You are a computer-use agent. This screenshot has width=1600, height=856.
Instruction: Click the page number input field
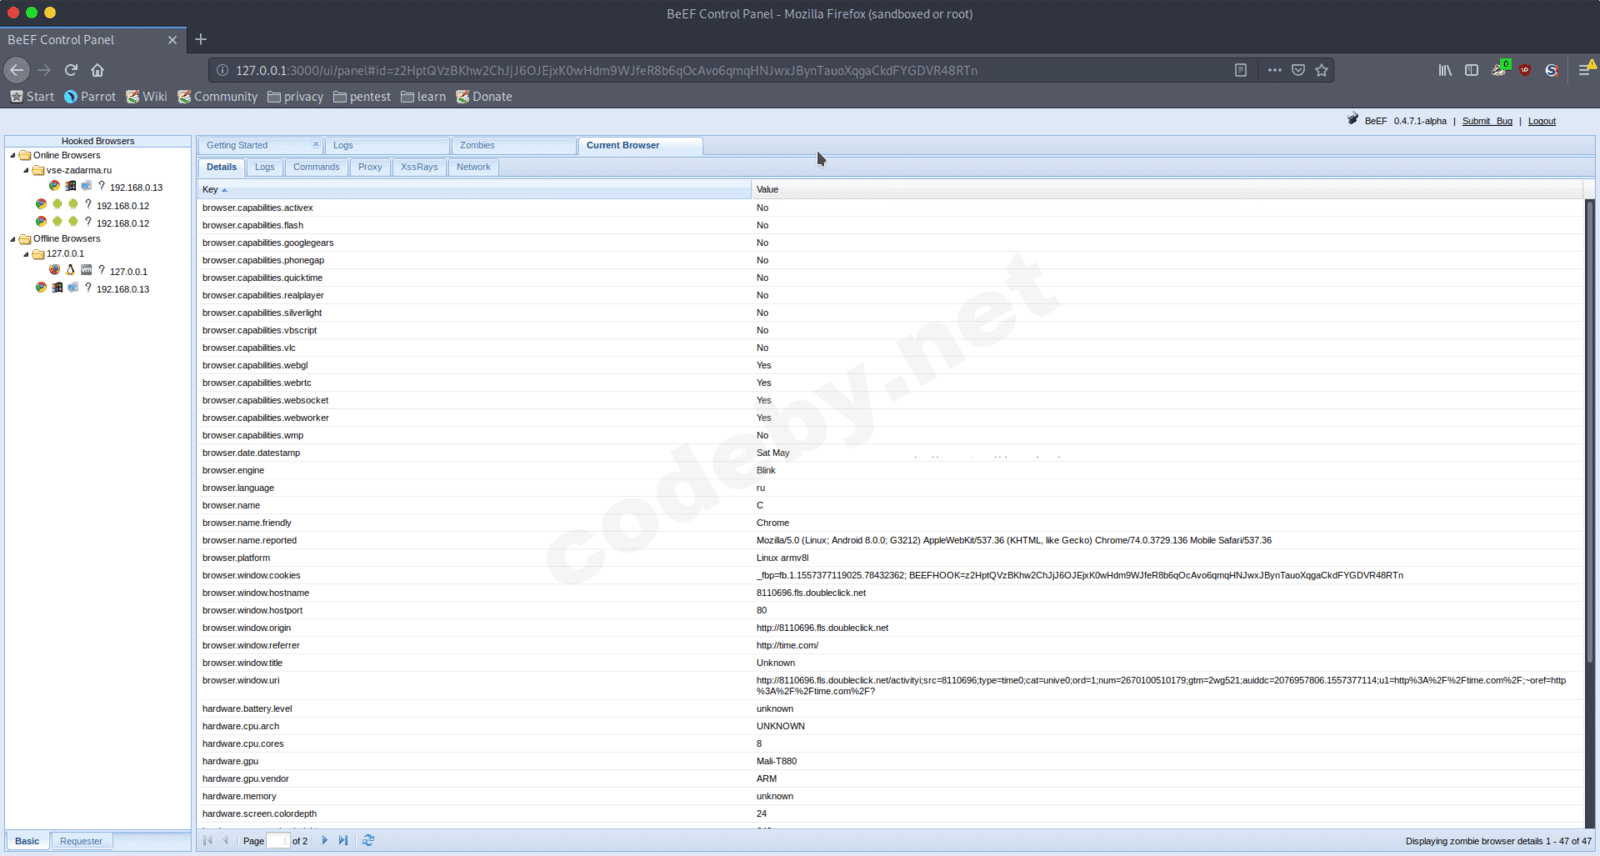277,841
